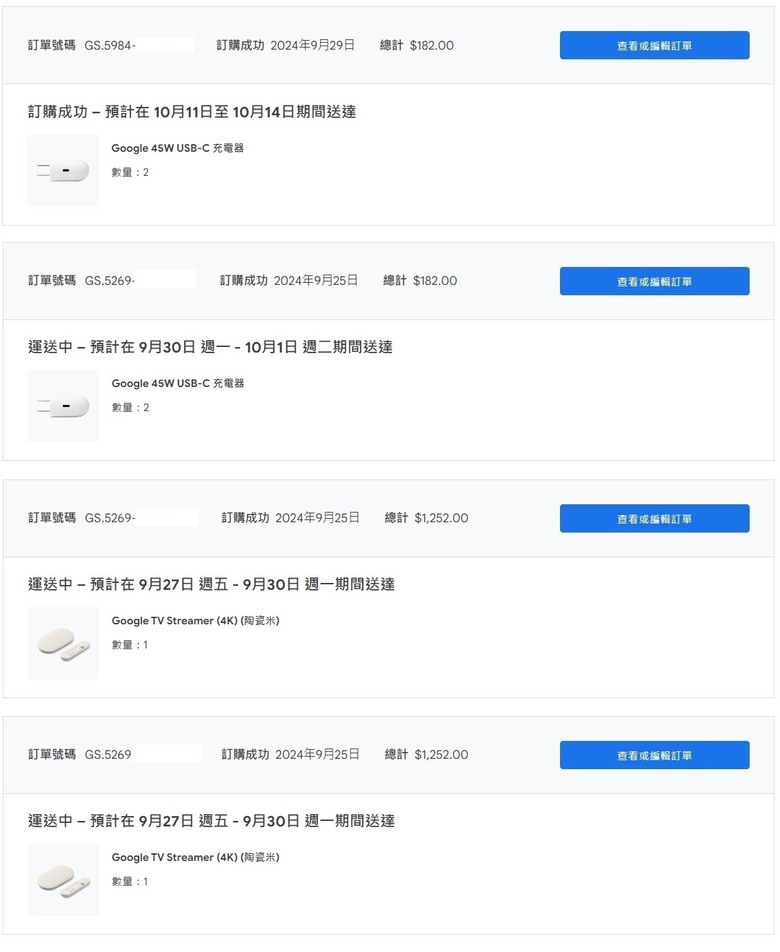780x952 pixels.
Task: Open the last TV Streamer product thumbnail
Action: [63, 880]
